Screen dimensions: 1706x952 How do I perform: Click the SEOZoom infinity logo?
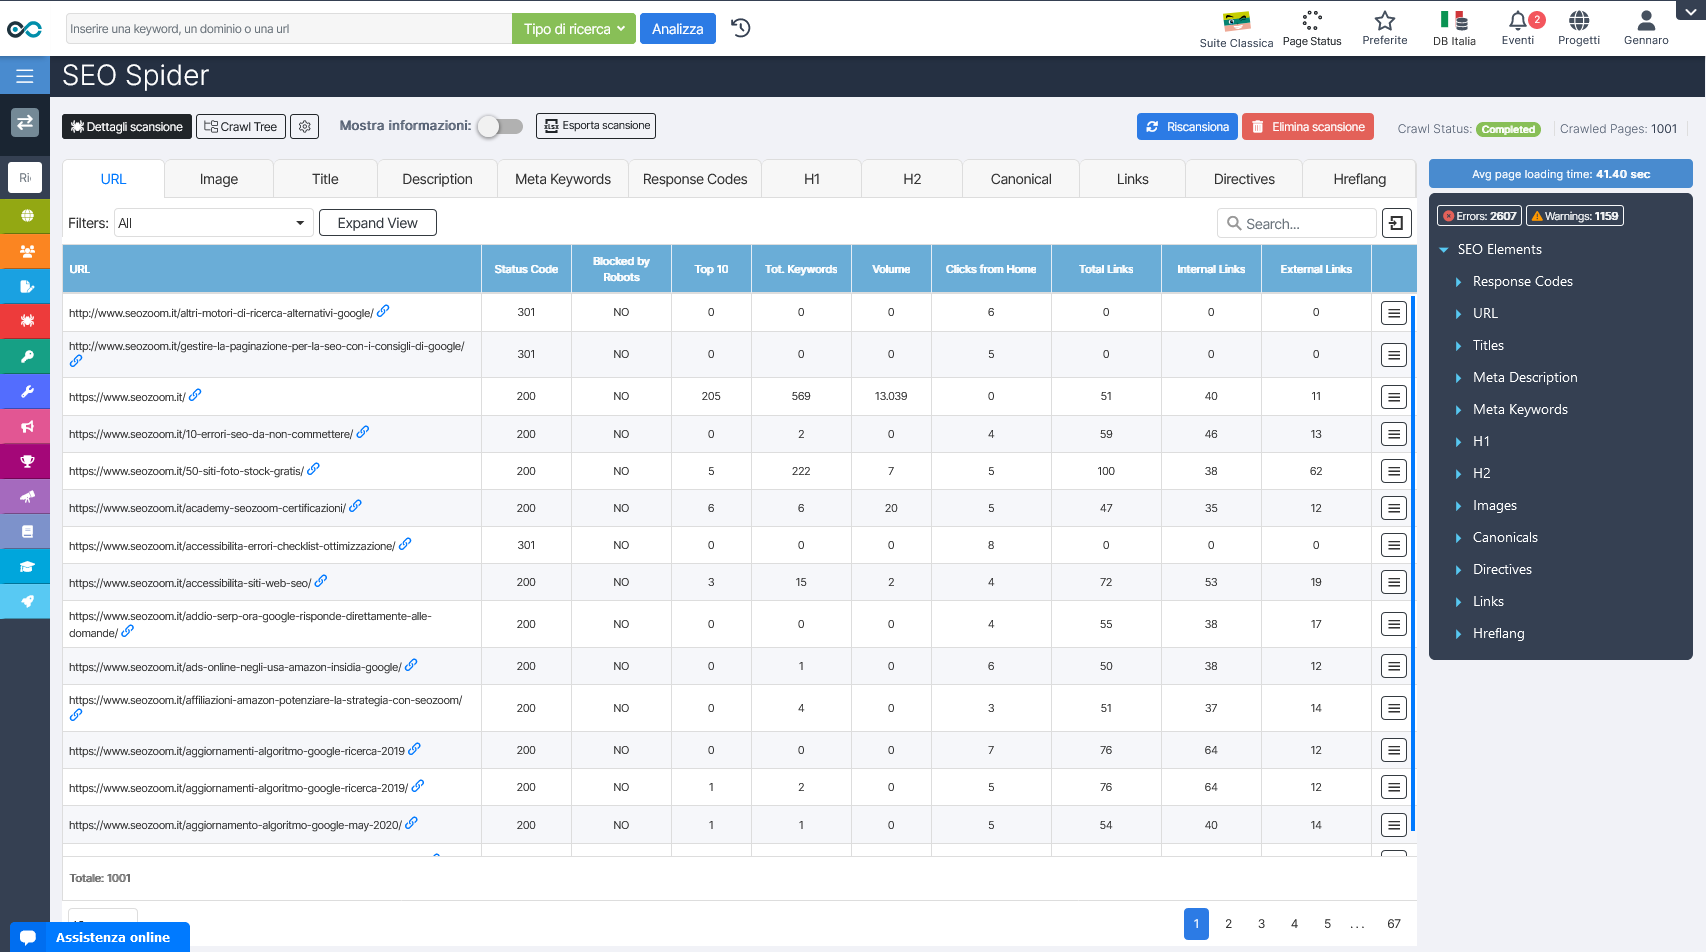pos(24,29)
